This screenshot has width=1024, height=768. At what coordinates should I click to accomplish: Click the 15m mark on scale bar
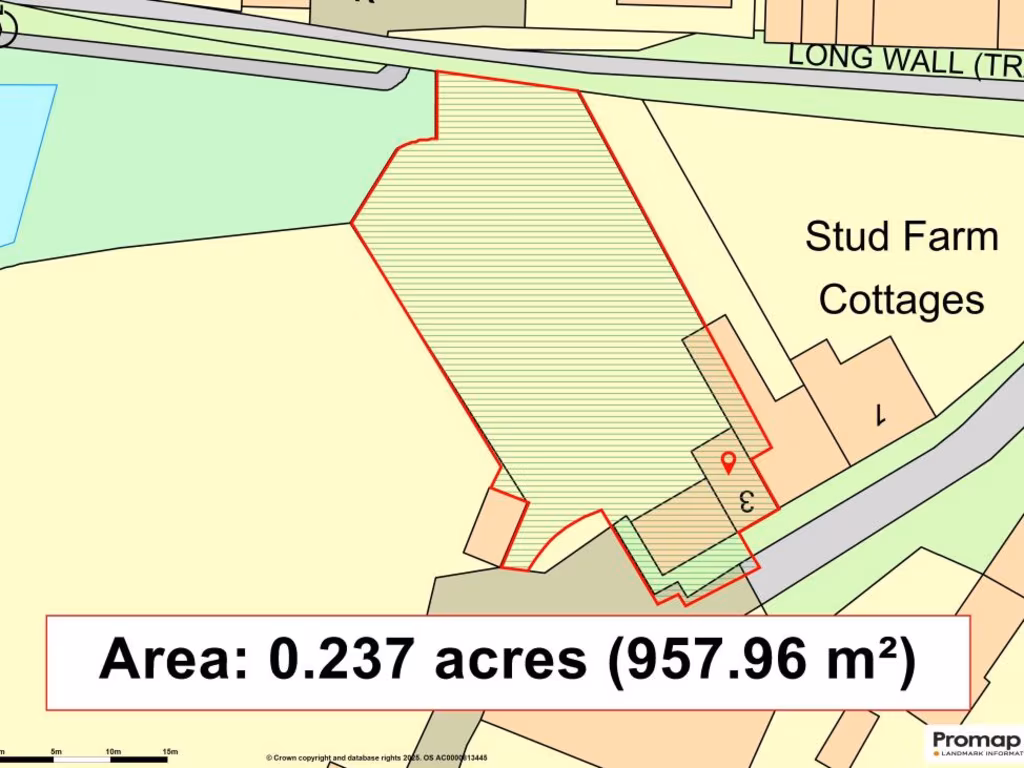pyautogui.click(x=169, y=751)
